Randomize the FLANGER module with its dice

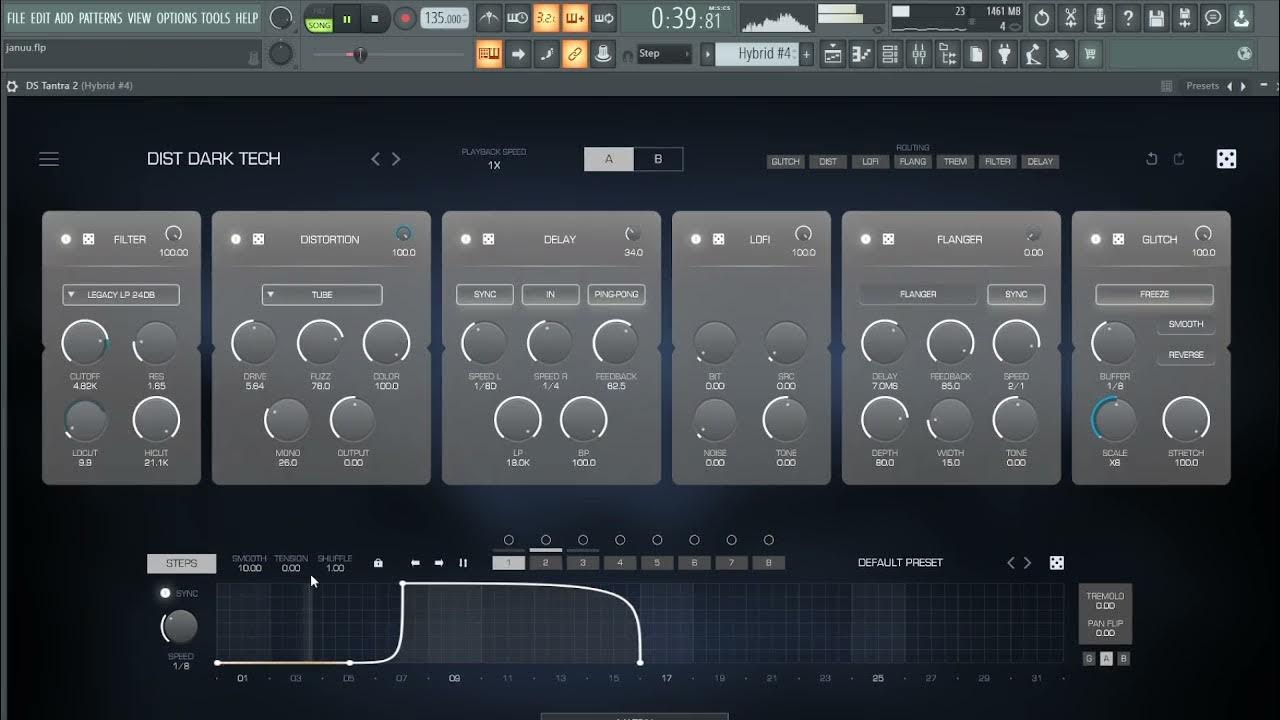tap(888, 239)
